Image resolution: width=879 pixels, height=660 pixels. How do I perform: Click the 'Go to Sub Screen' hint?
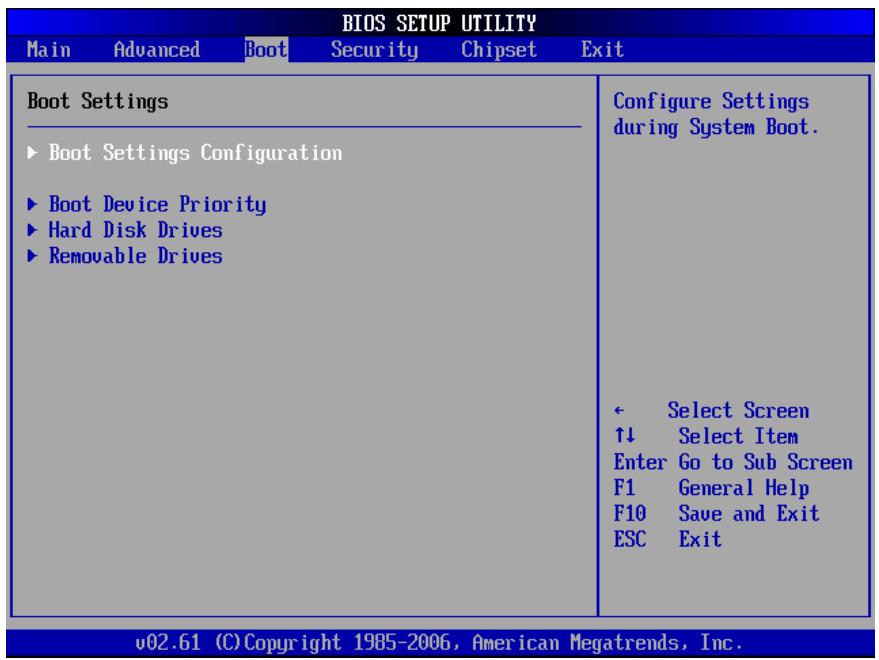[765, 462]
